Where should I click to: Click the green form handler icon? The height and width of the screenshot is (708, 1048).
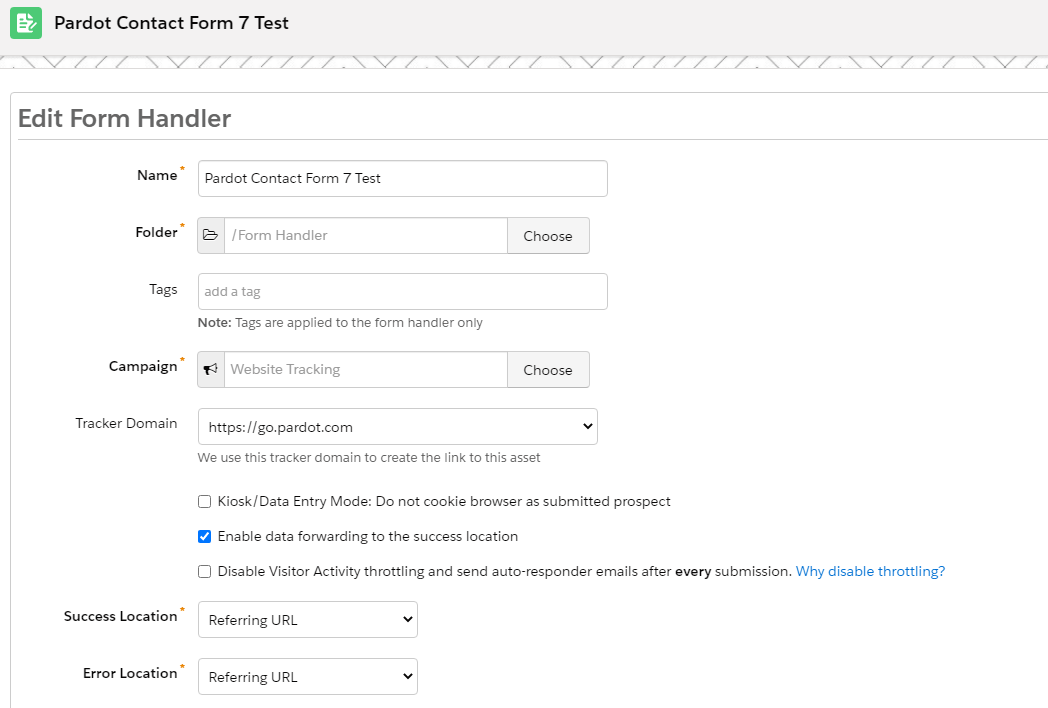[26, 23]
